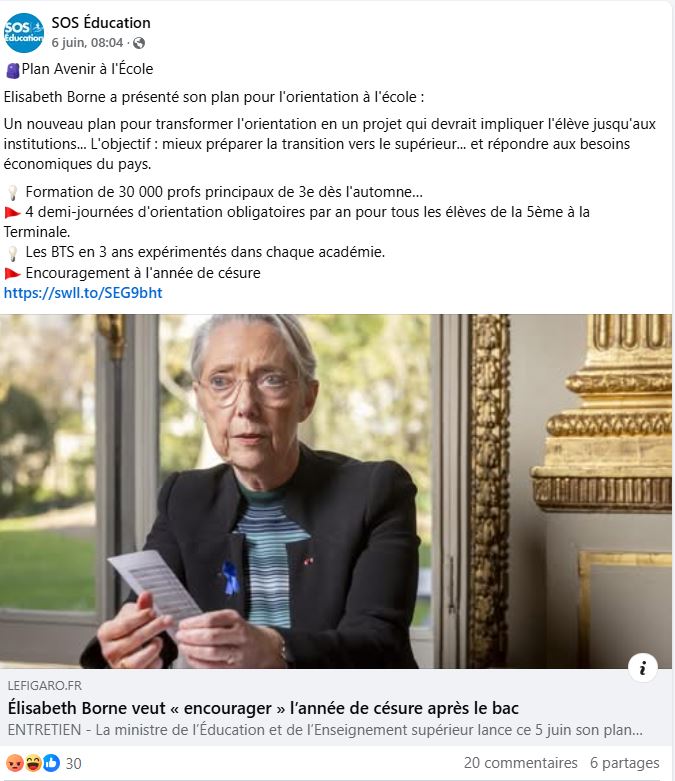
Task: Click the LEFIGARO.FR source label
Action: tap(44, 686)
